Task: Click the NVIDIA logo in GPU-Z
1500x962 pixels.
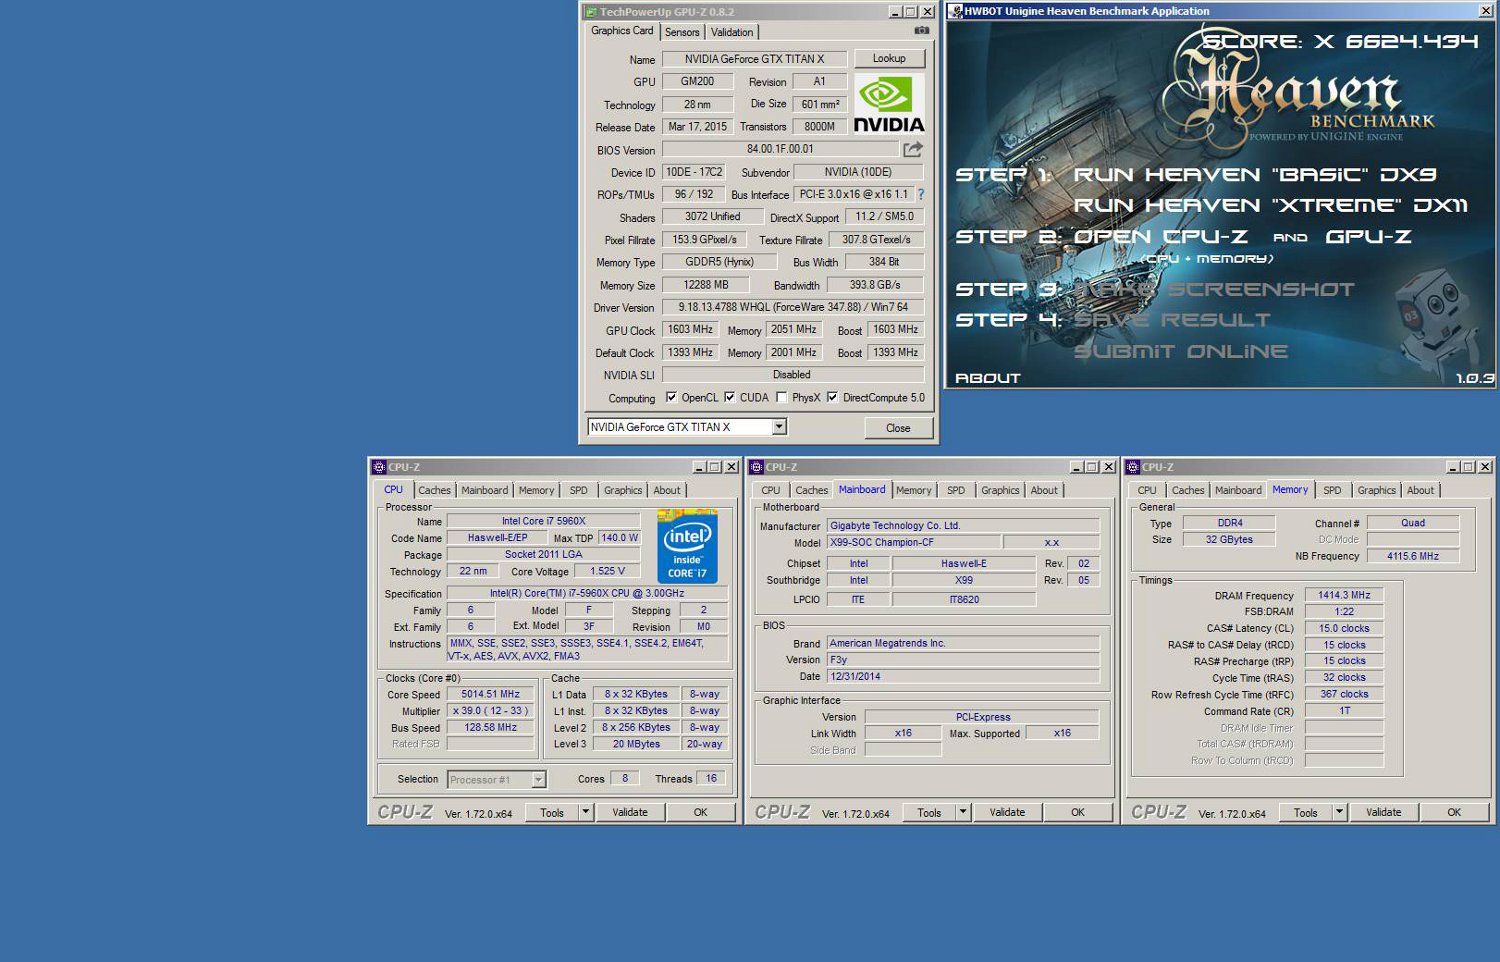Action: point(889,104)
